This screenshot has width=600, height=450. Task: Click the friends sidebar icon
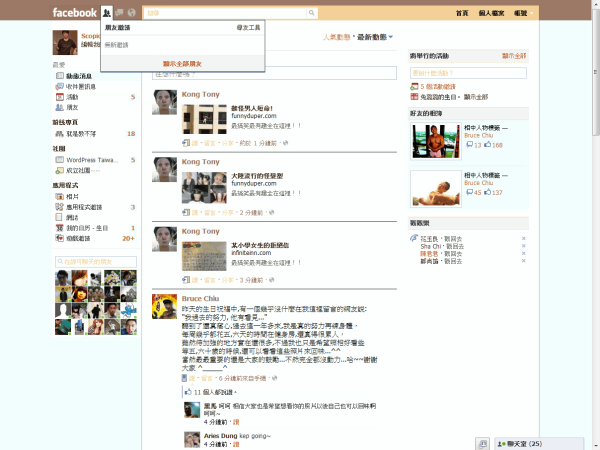pyautogui.click(x=59, y=107)
